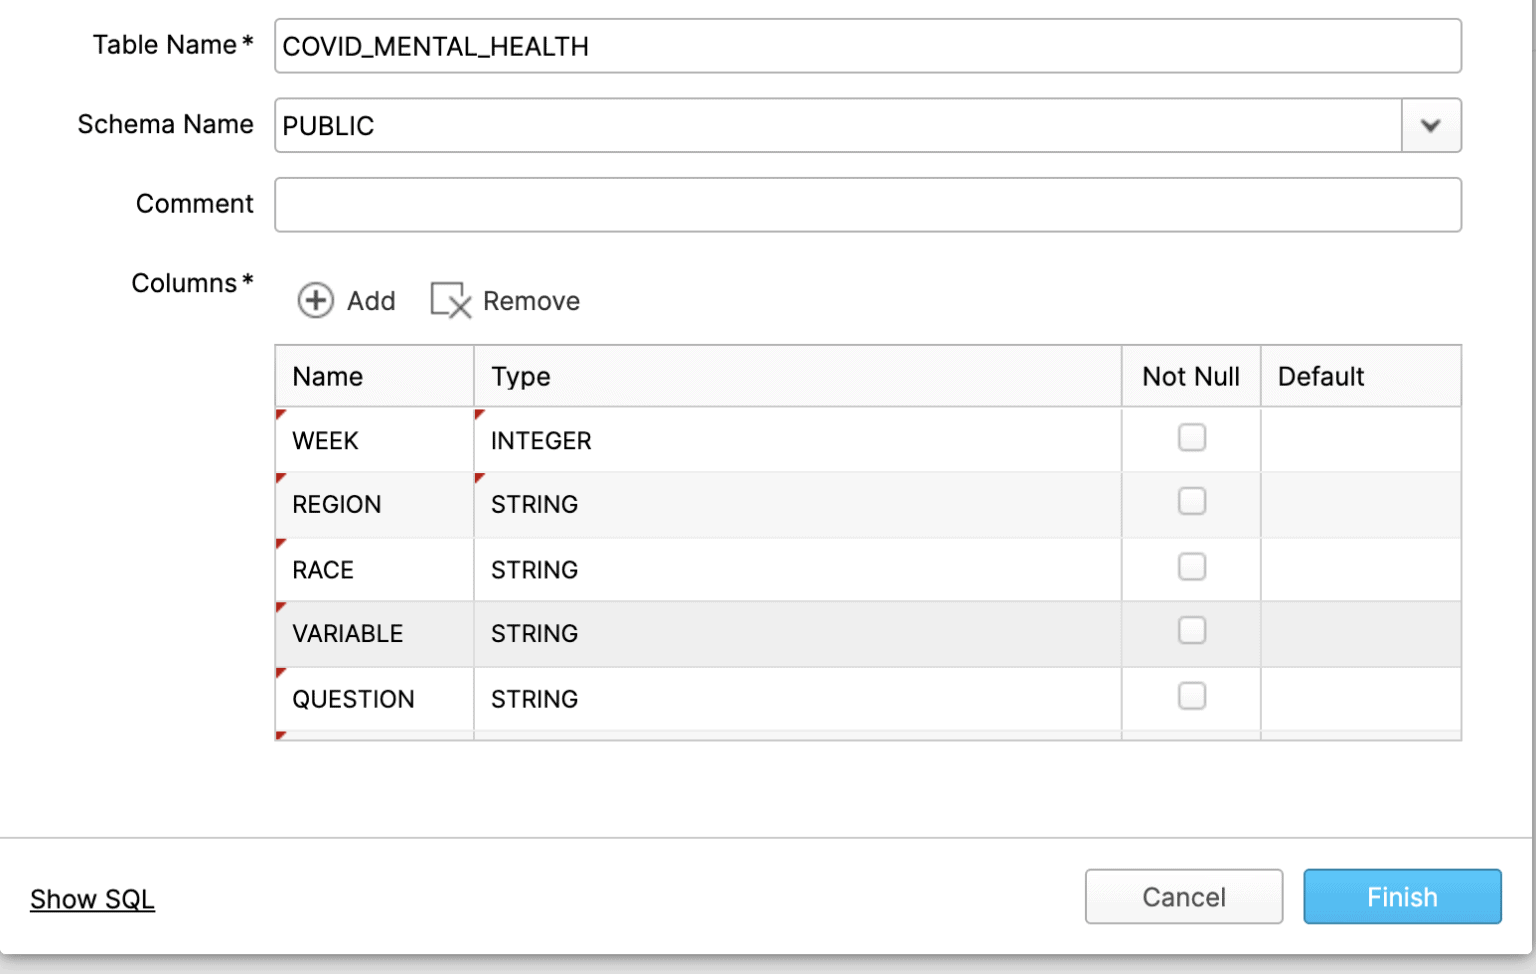Enable Not Null for REGION column
Viewport: 1536px width, 974px height.
[1191, 502]
